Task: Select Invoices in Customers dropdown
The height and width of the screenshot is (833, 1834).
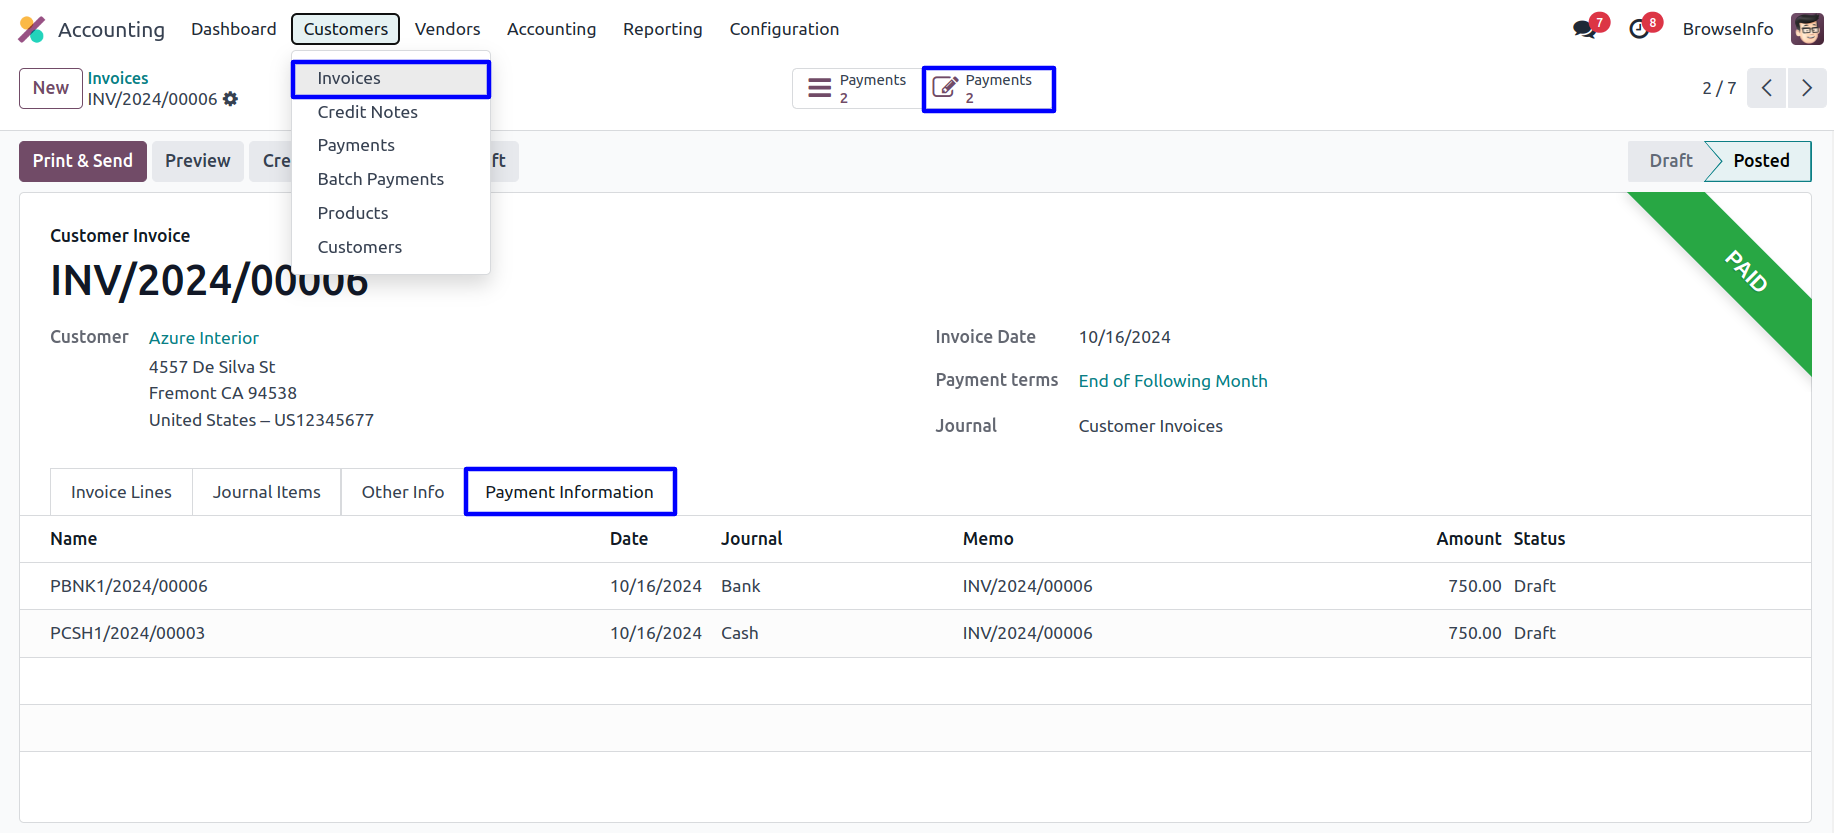Action: (349, 78)
